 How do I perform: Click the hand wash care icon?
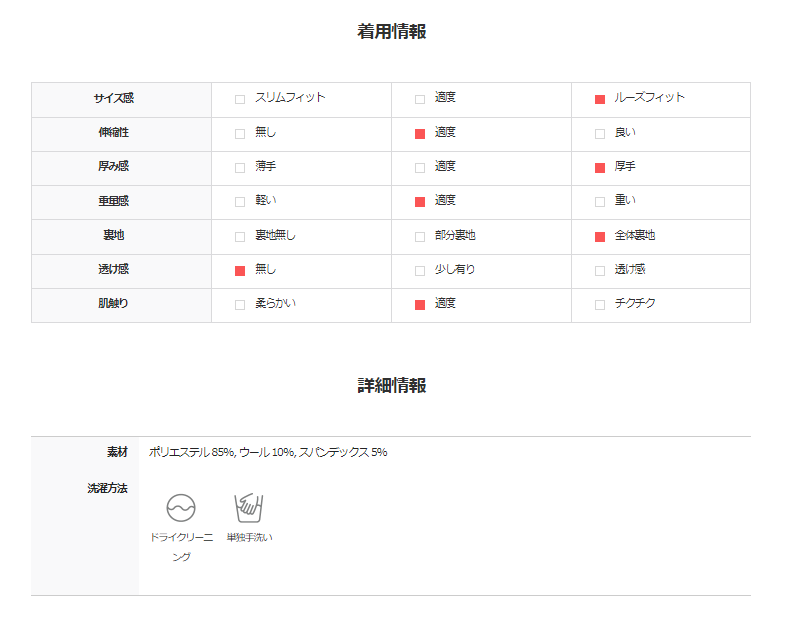tap(249, 507)
